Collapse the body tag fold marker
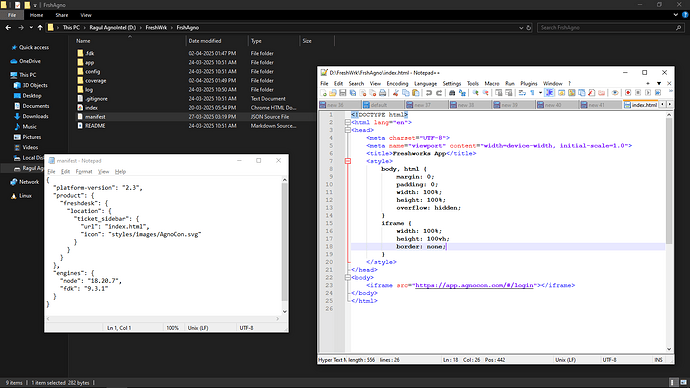The image size is (690, 388). 348,278
